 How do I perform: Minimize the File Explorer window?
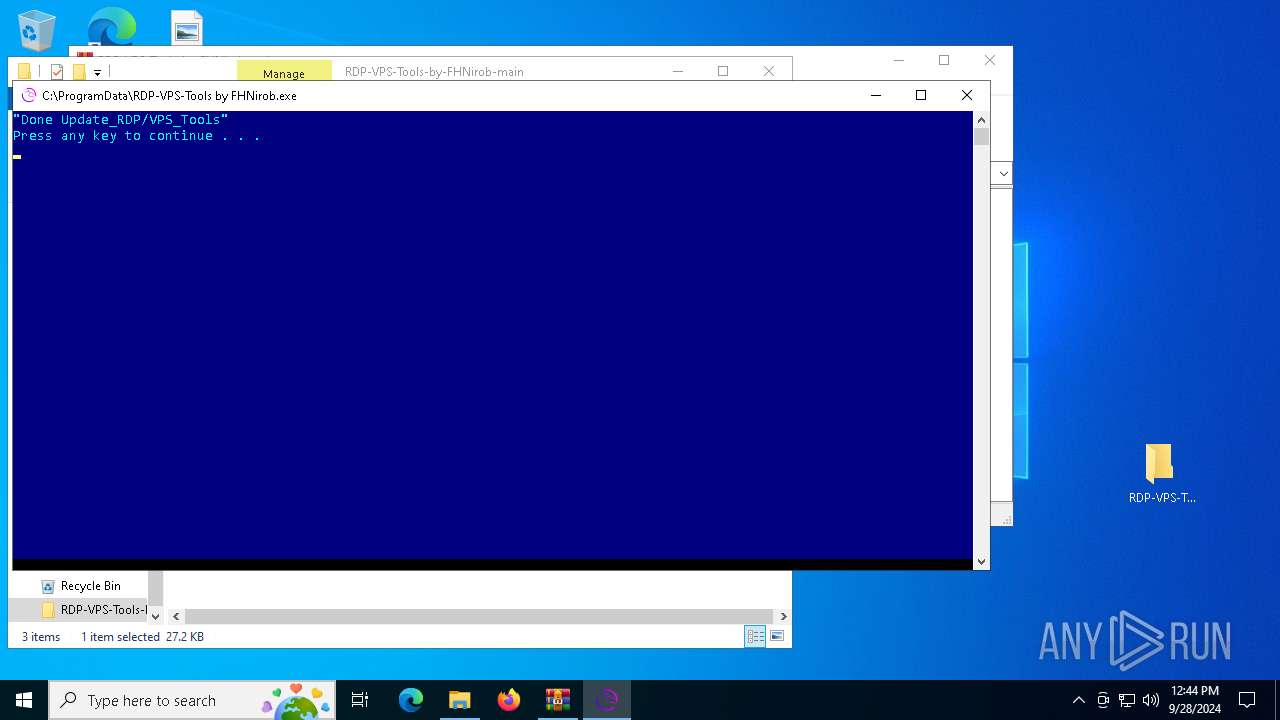click(677, 71)
